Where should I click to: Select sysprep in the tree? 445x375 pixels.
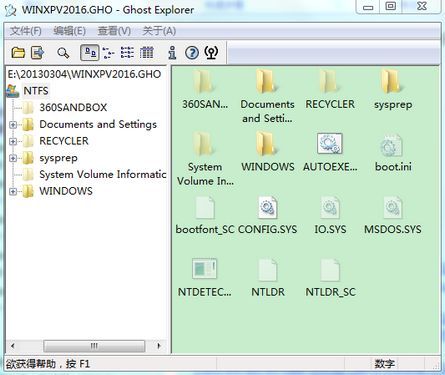coord(58,158)
